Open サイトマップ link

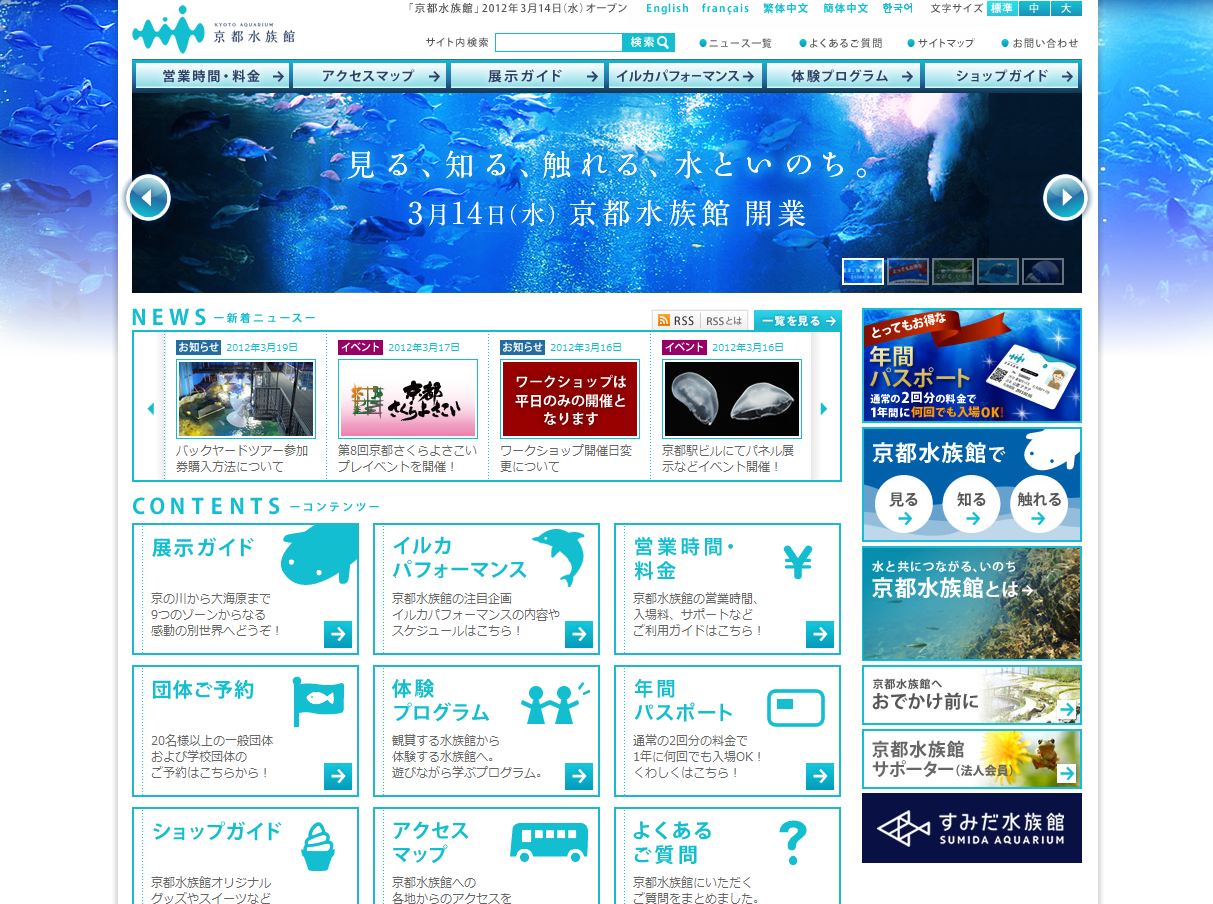coord(941,43)
